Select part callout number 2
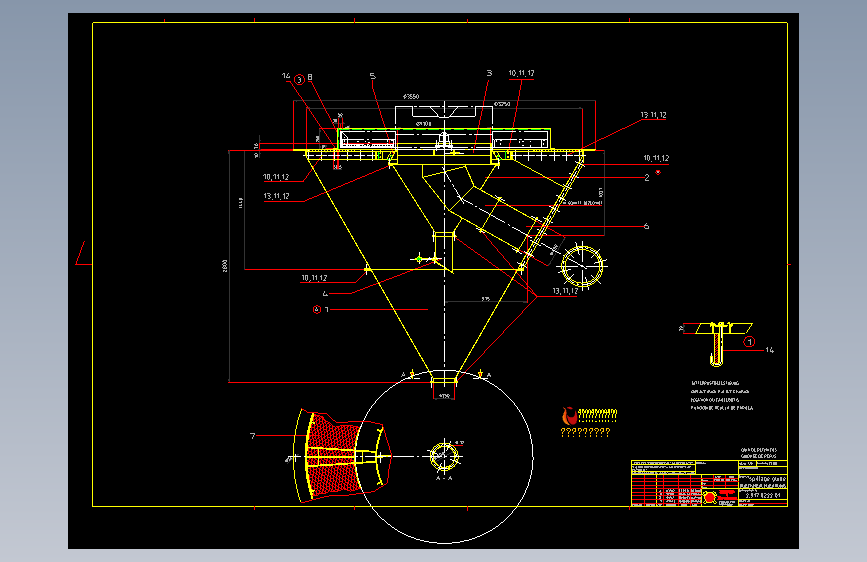The image size is (867, 562). [x=647, y=178]
